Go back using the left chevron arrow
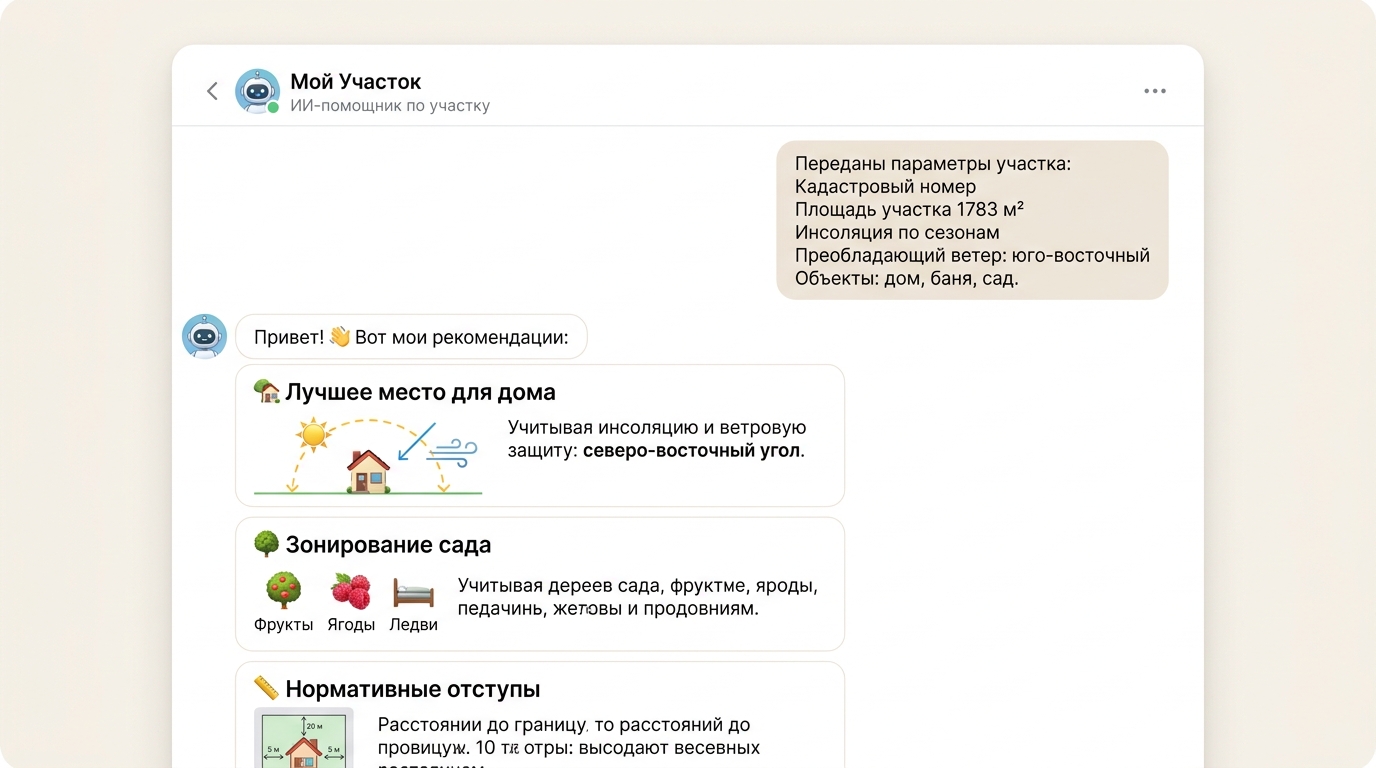This screenshot has height=768, width=1376. (x=212, y=91)
